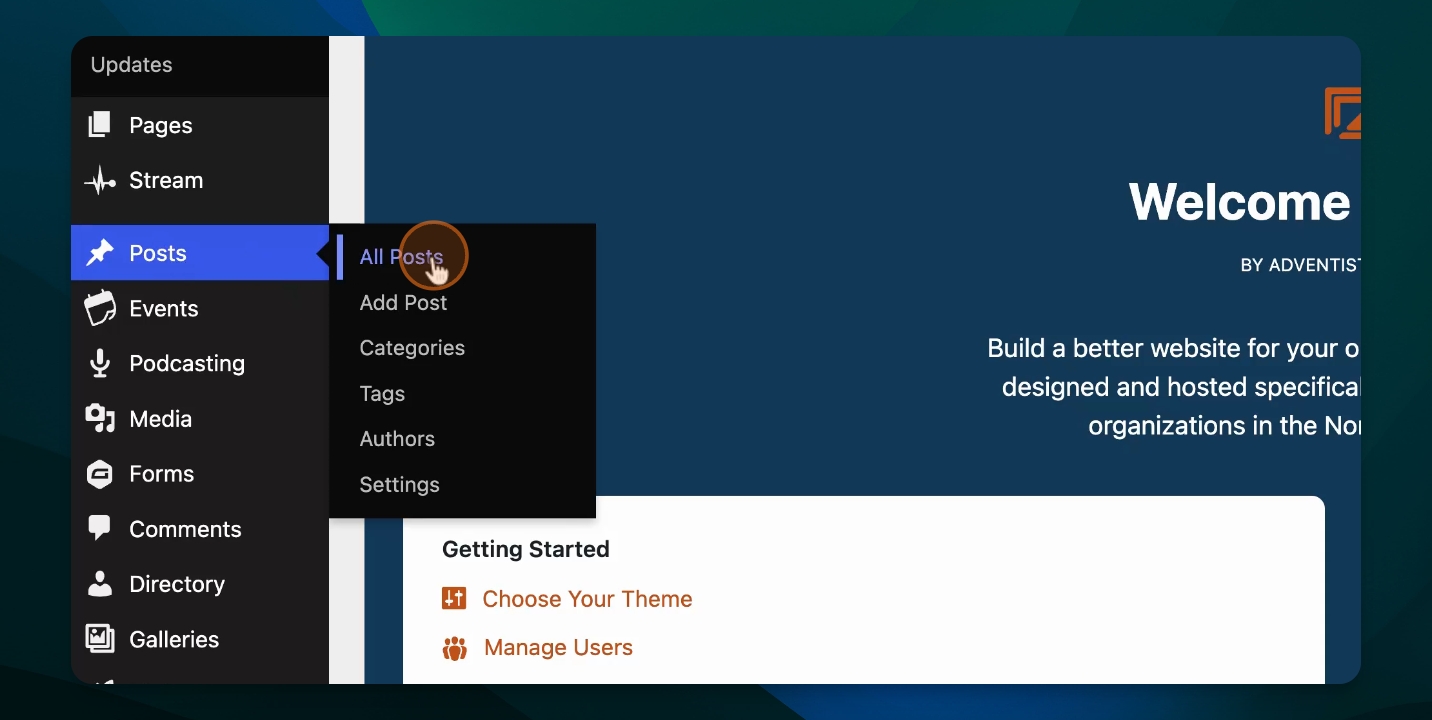This screenshot has width=1432, height=720.
Task: Open Galleries from the sidebar
Action: [174, 639]
